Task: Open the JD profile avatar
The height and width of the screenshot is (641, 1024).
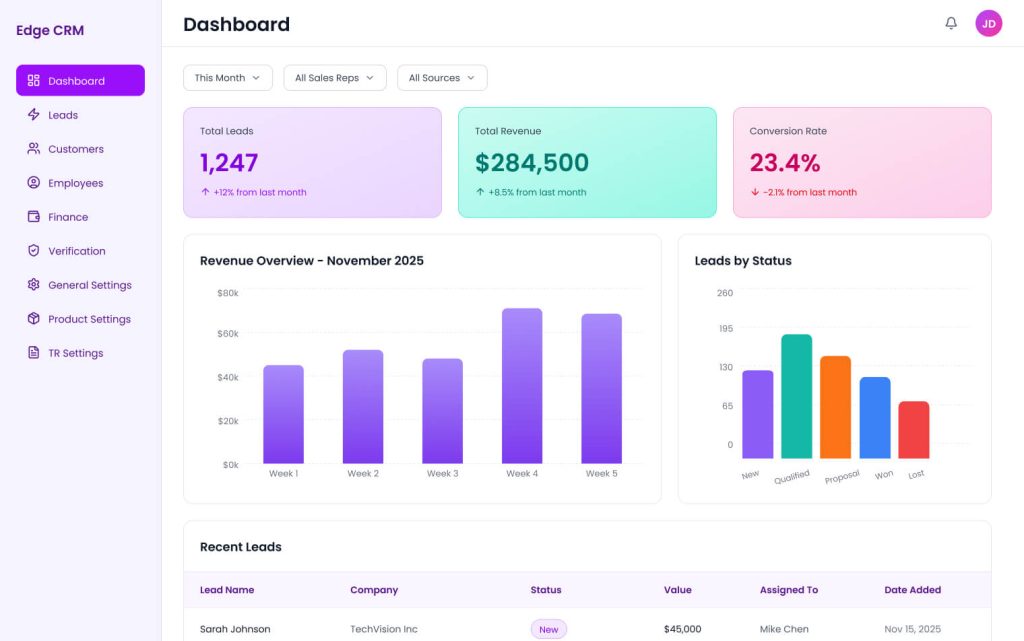Action: (x=988, y=22)
